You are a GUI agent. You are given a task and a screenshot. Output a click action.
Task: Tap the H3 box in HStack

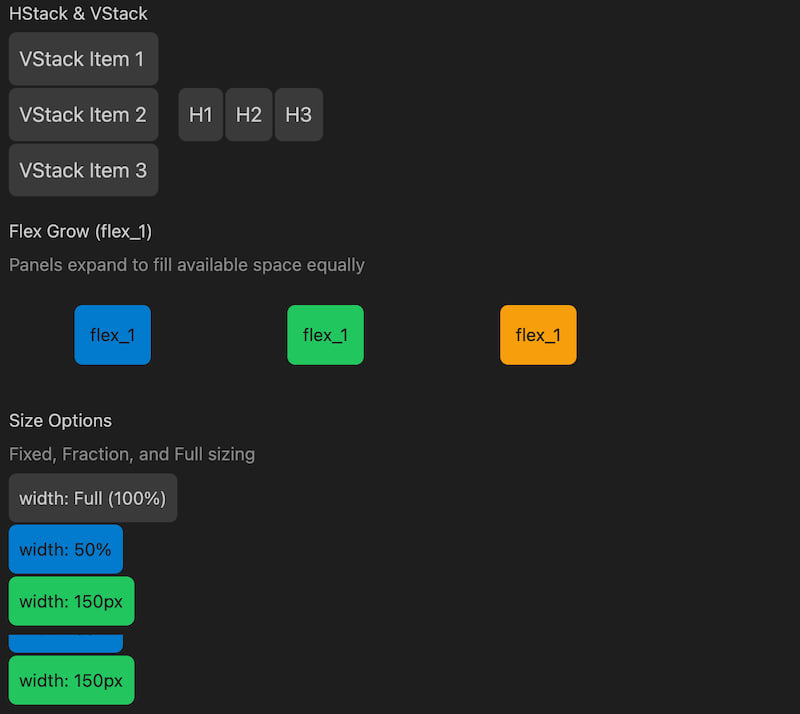coord(298,115)
